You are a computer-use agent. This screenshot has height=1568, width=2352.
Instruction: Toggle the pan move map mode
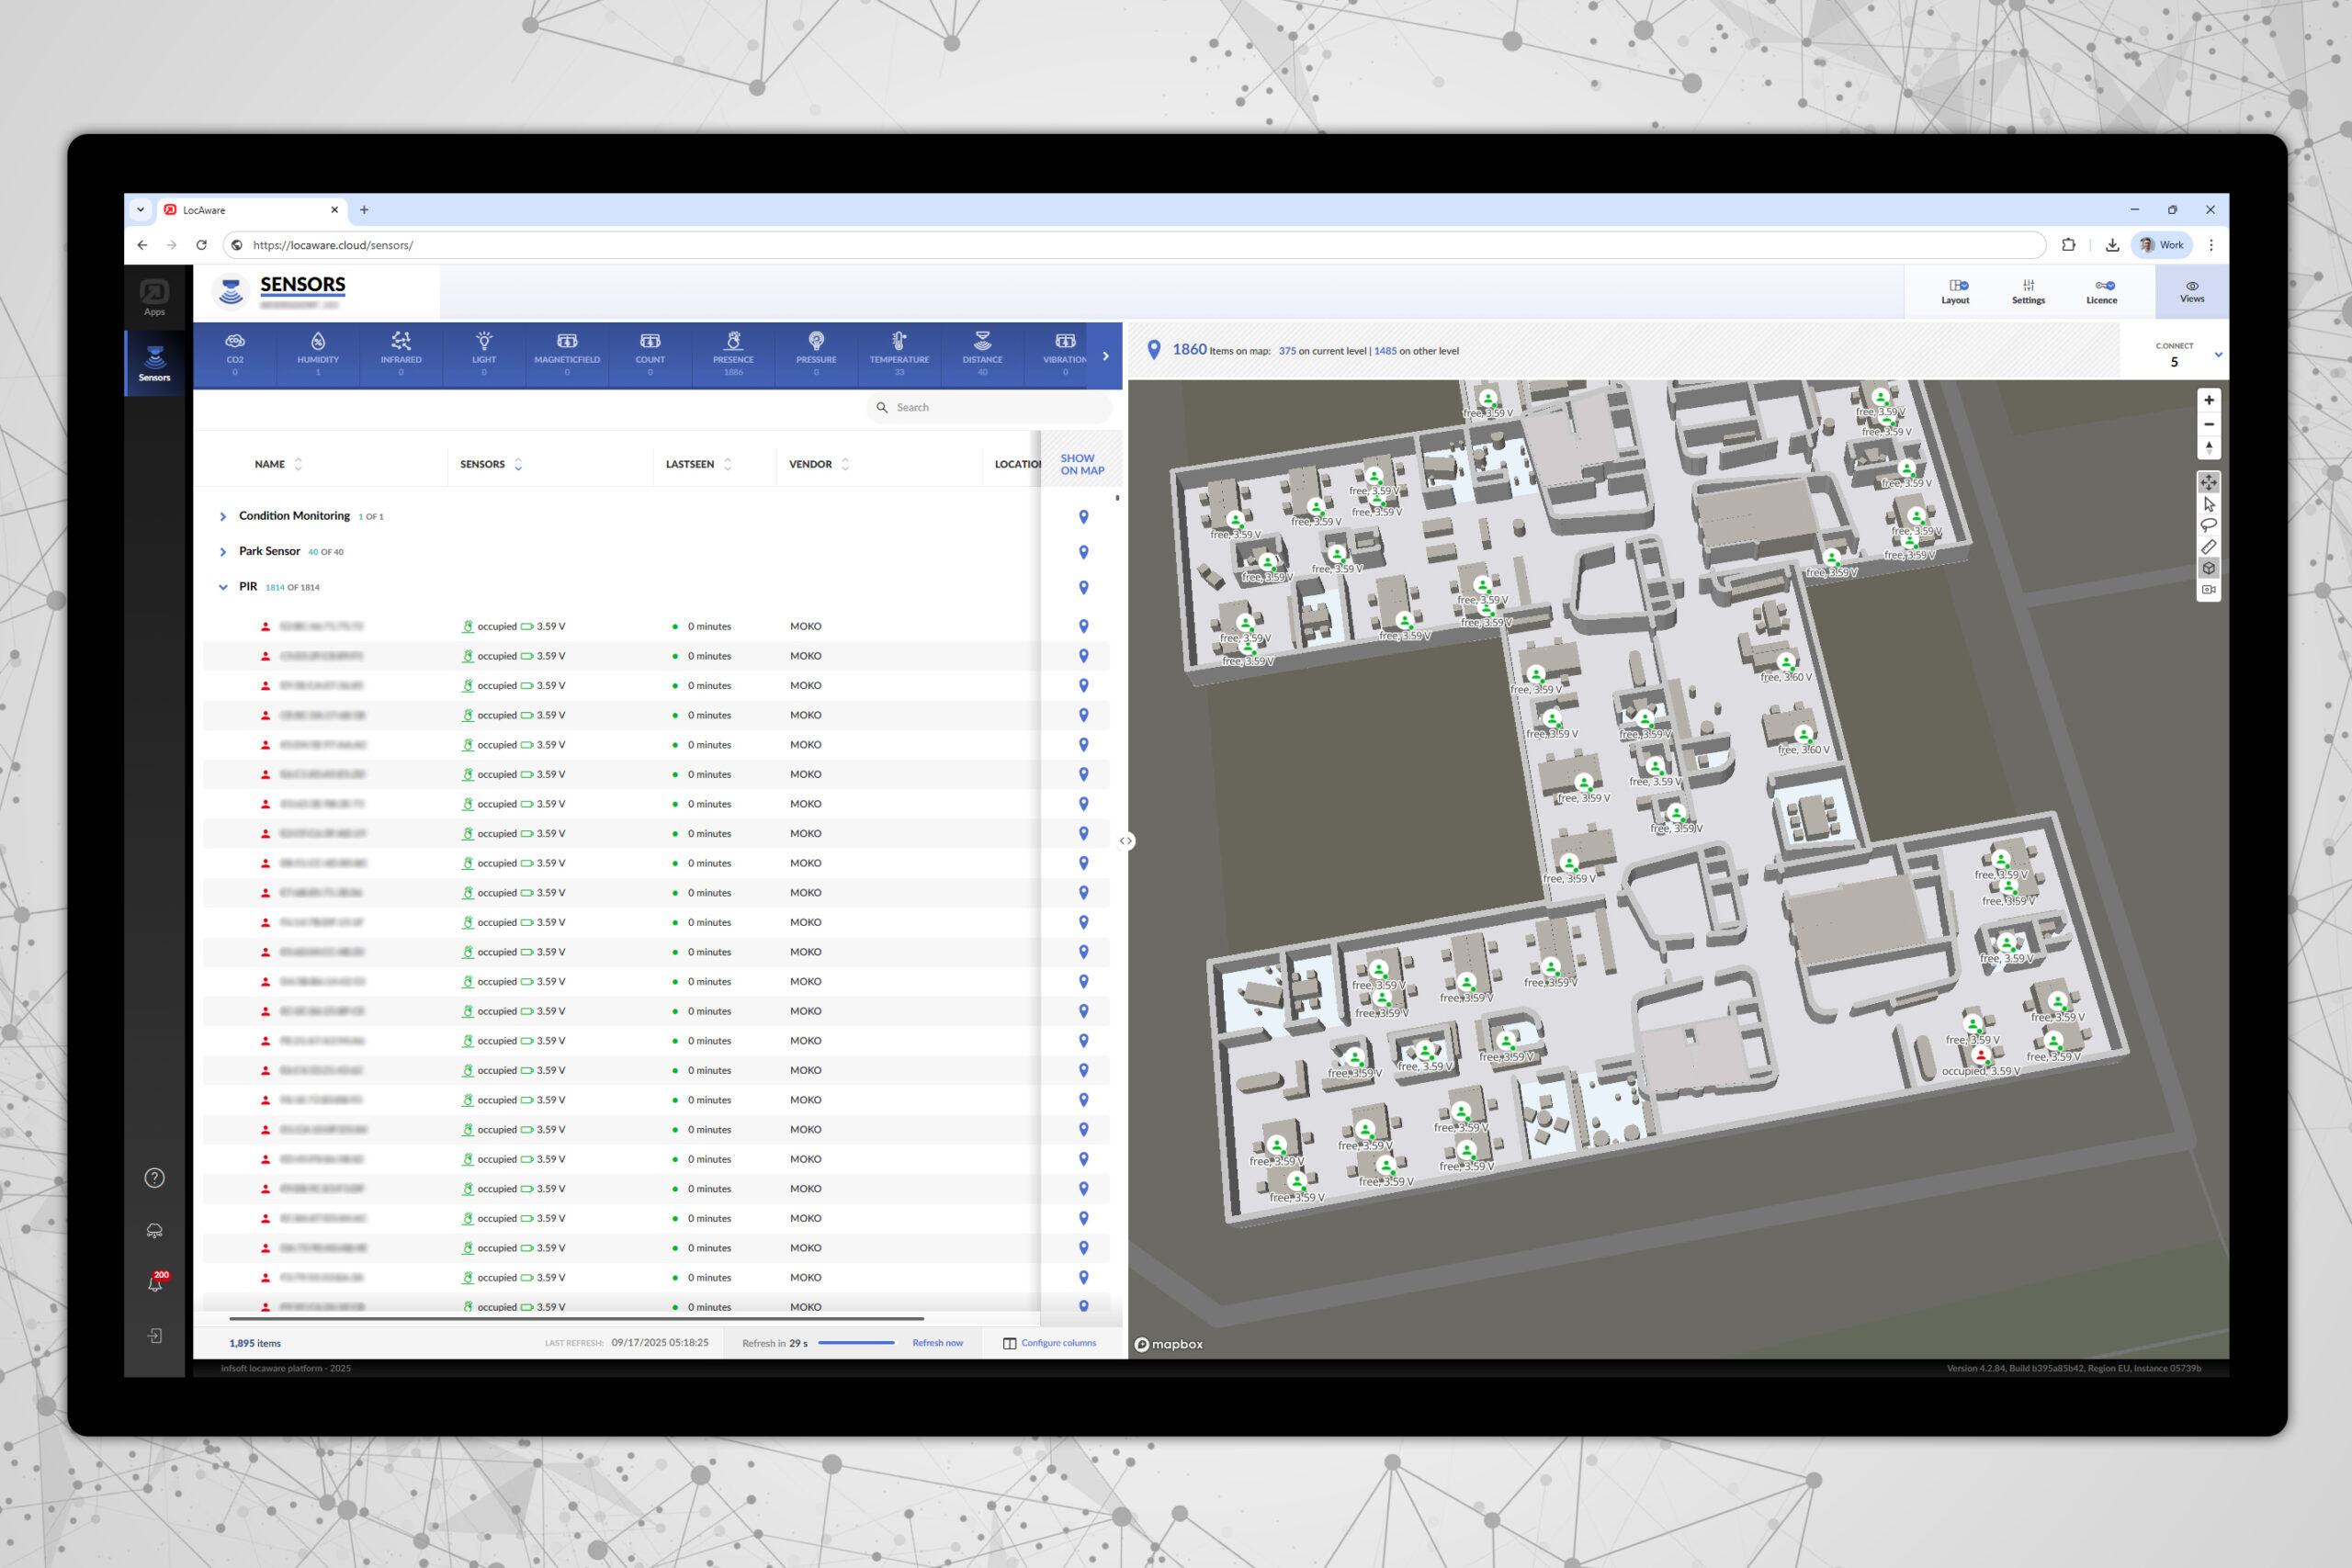pos(2208,482)
